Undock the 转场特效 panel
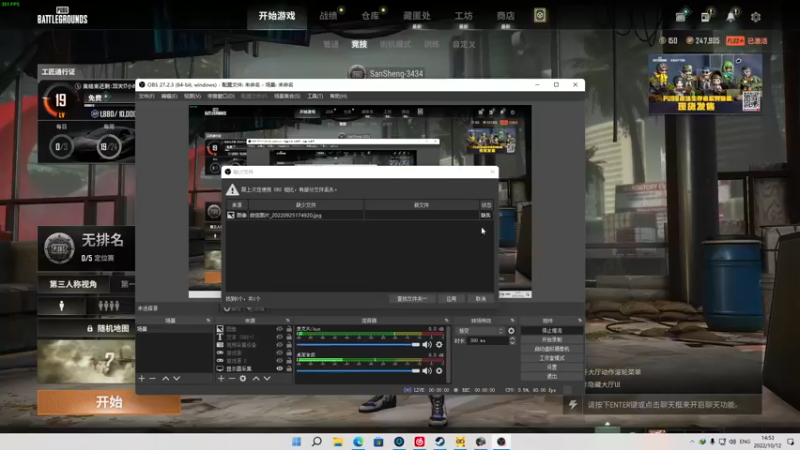 click(x=513, y=320)
